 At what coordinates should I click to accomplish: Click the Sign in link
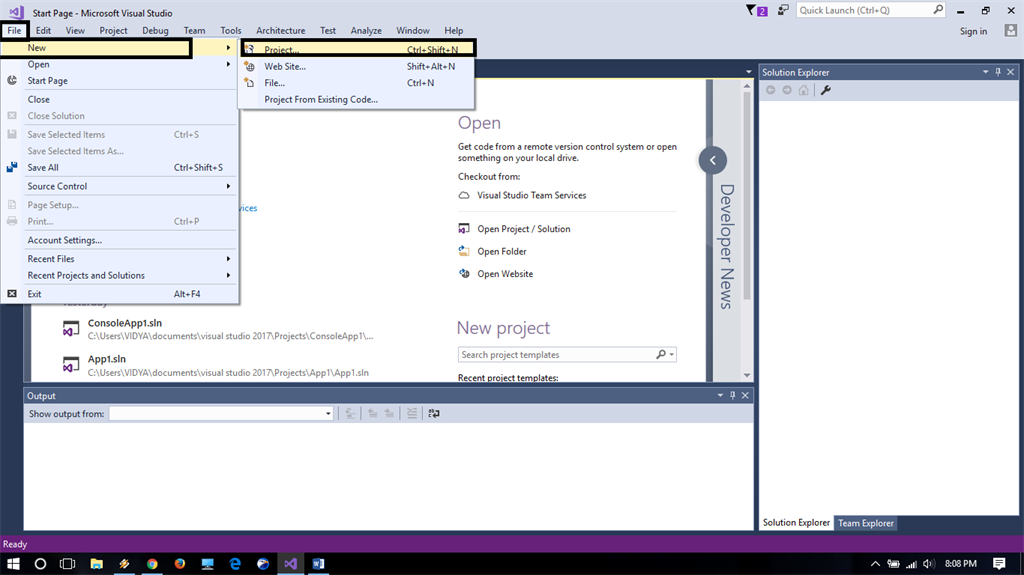973,31
